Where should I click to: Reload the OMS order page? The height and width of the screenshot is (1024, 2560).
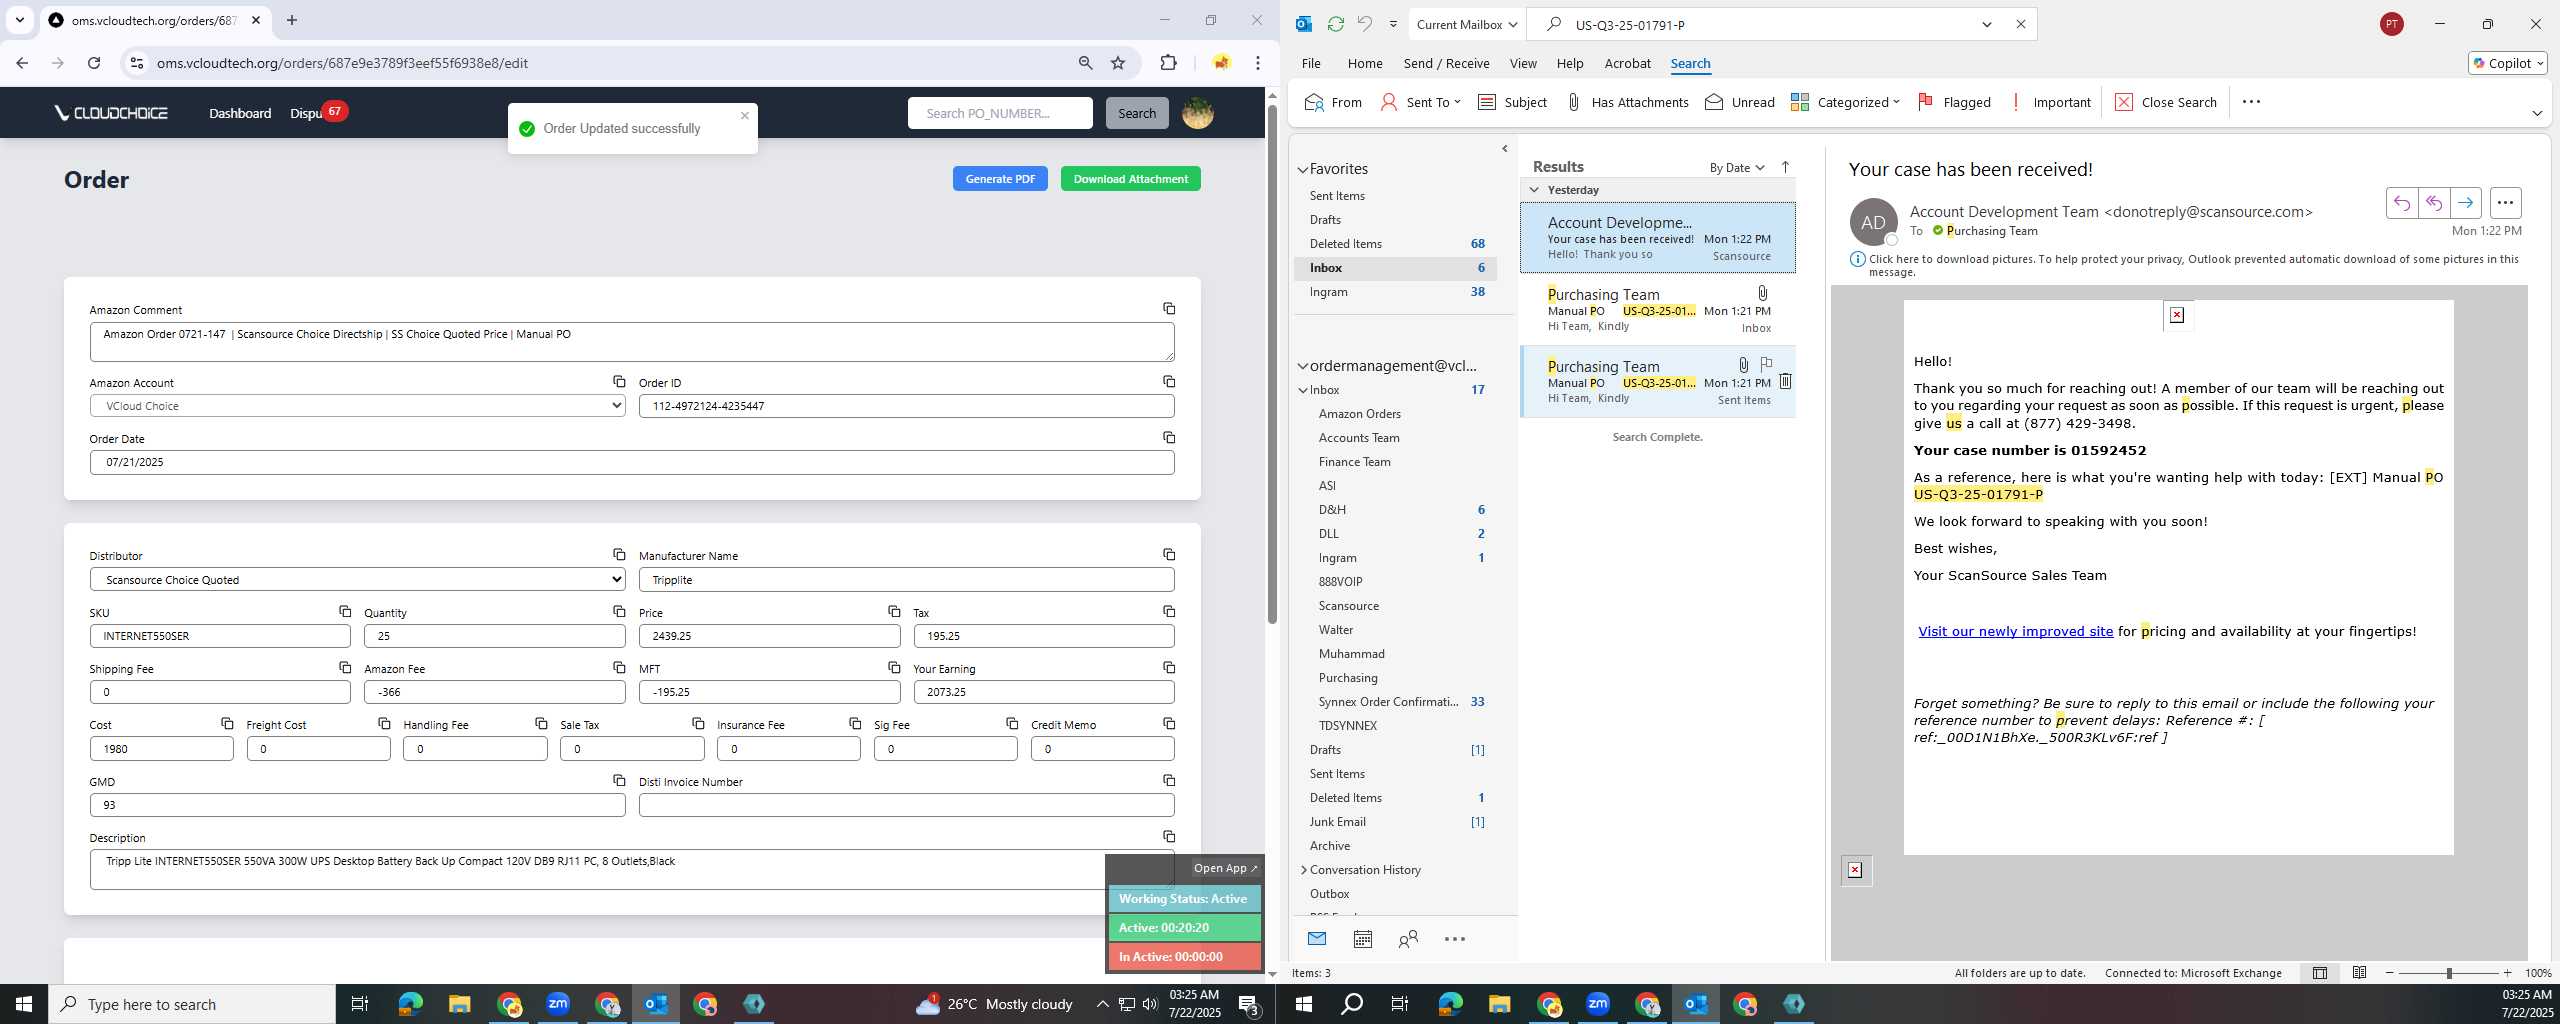(x=94, y=63)
